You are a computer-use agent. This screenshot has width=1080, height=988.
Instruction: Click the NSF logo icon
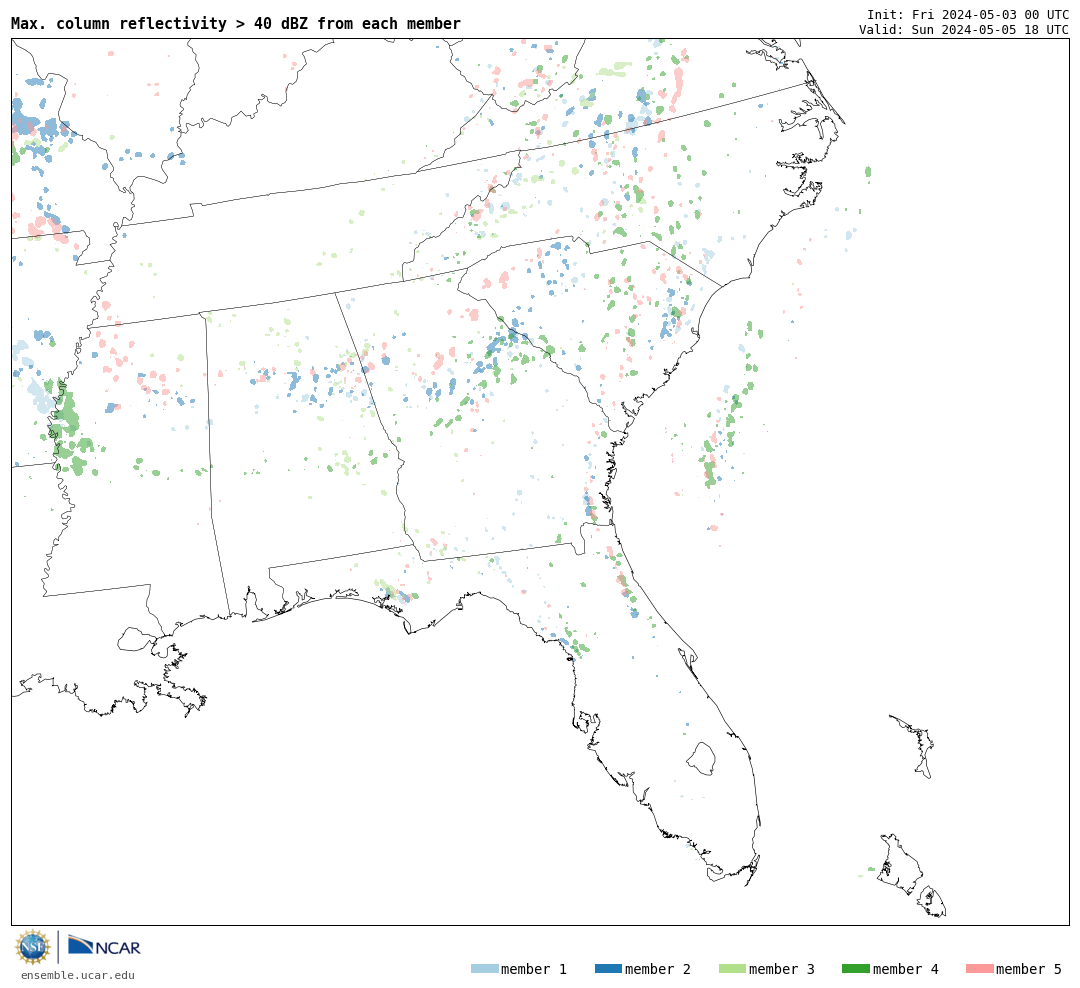[32, 947]
